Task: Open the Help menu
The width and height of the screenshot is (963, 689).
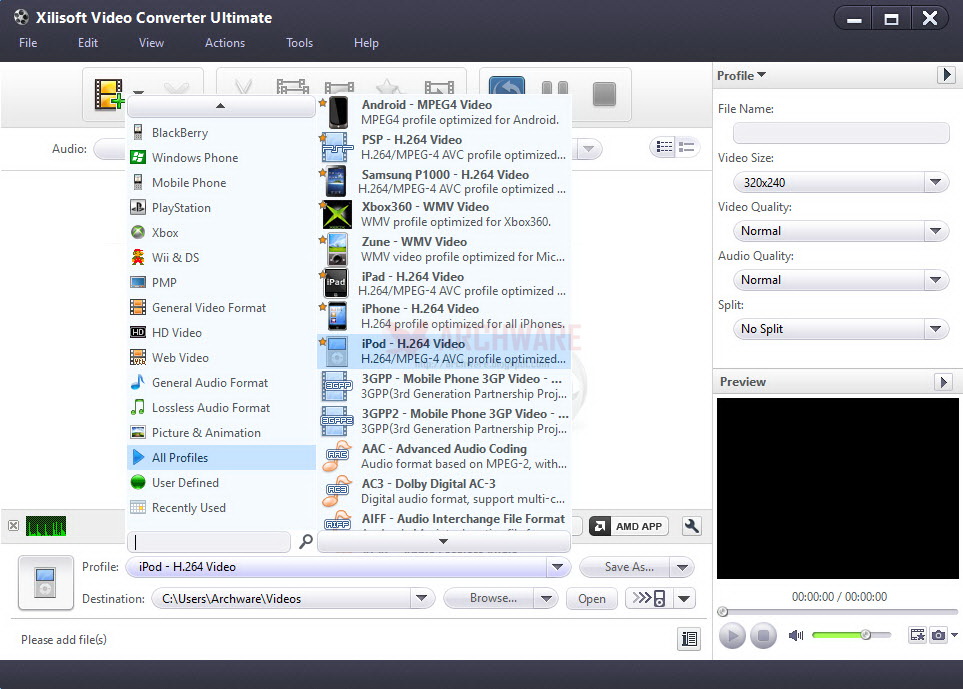Action: pos(366,43)
